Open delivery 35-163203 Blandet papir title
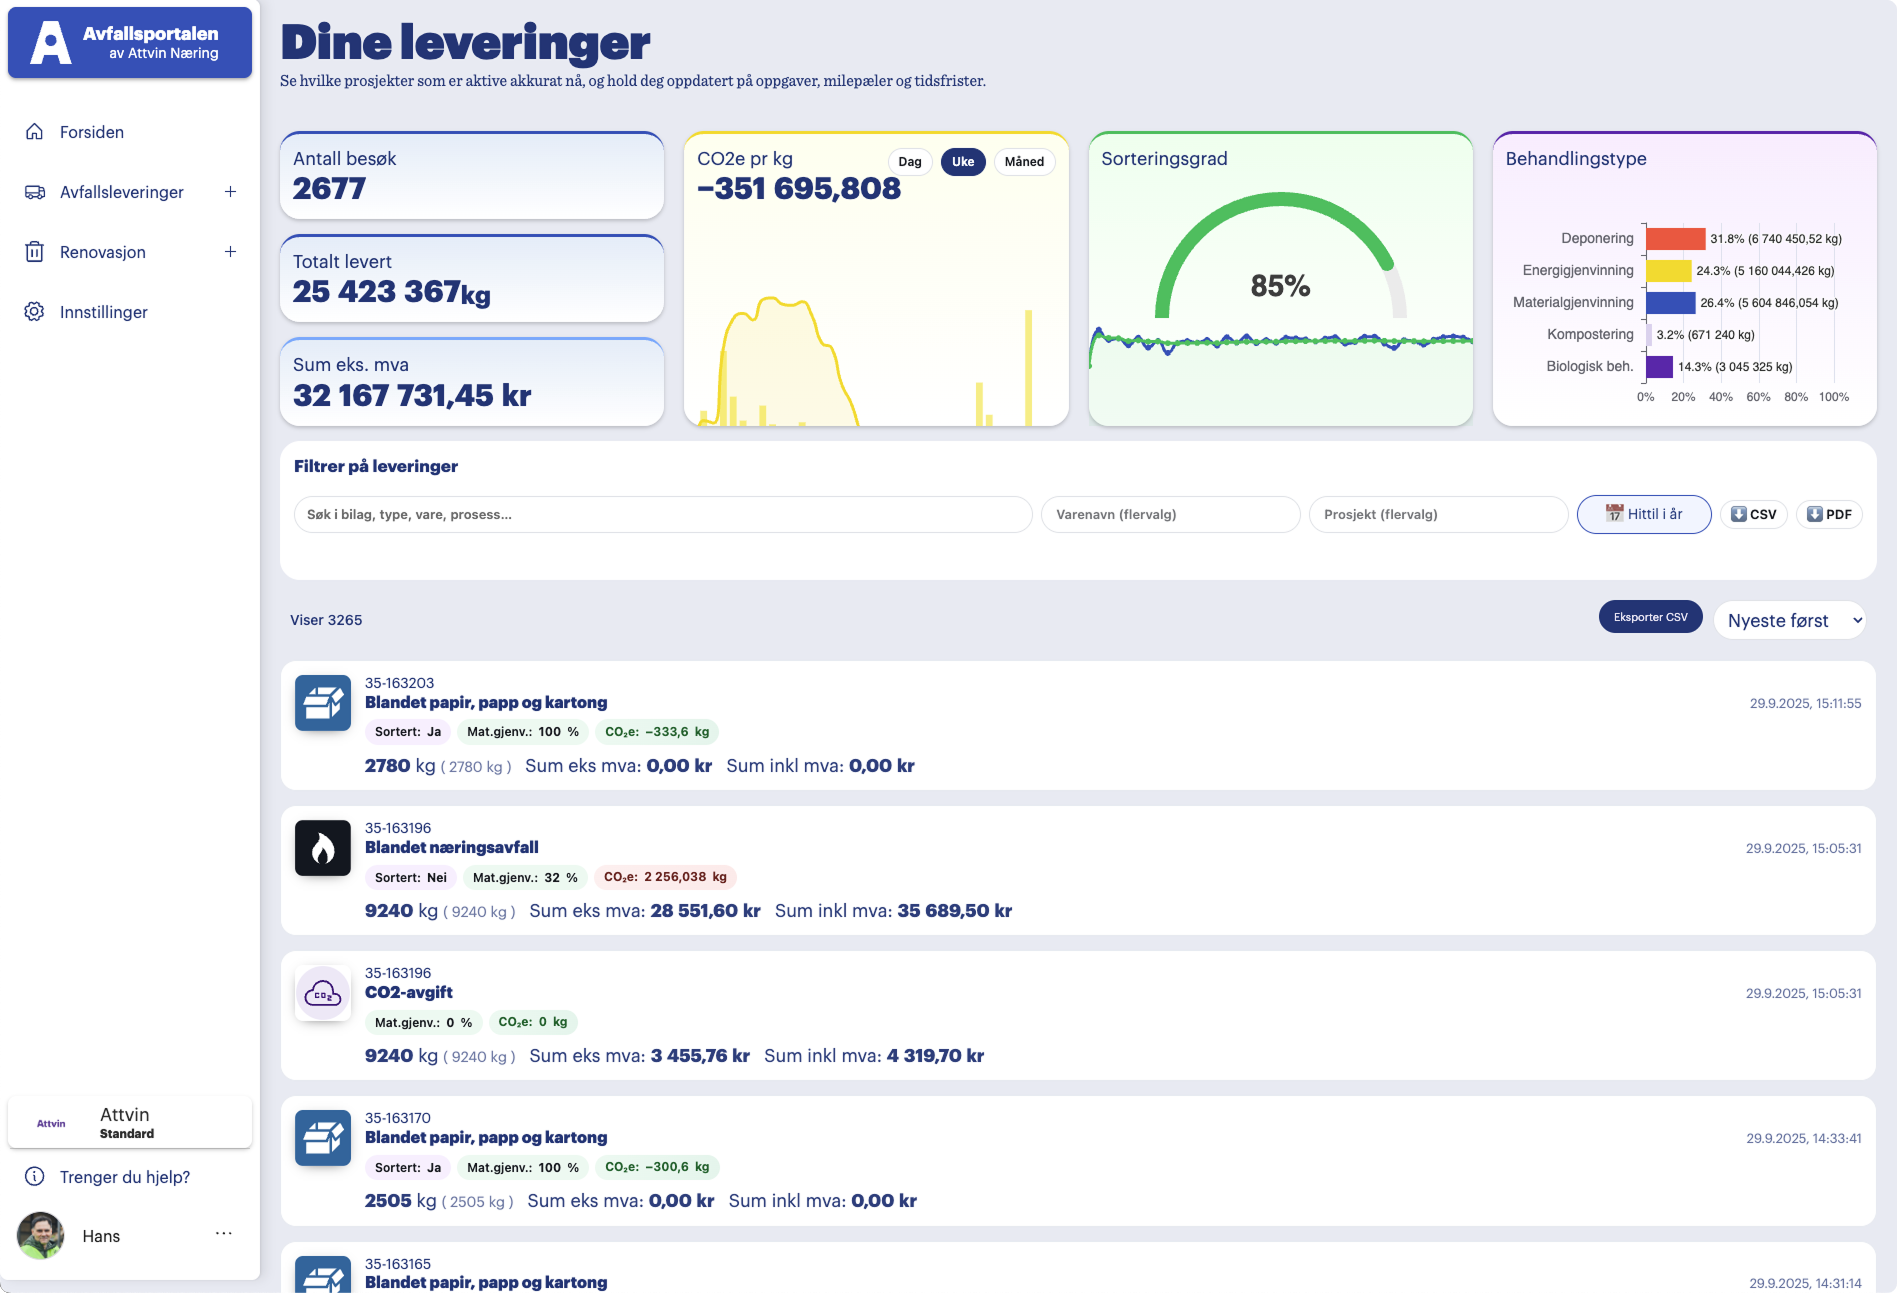This screenshot has width=1897, height=1293. pos(486,702)
